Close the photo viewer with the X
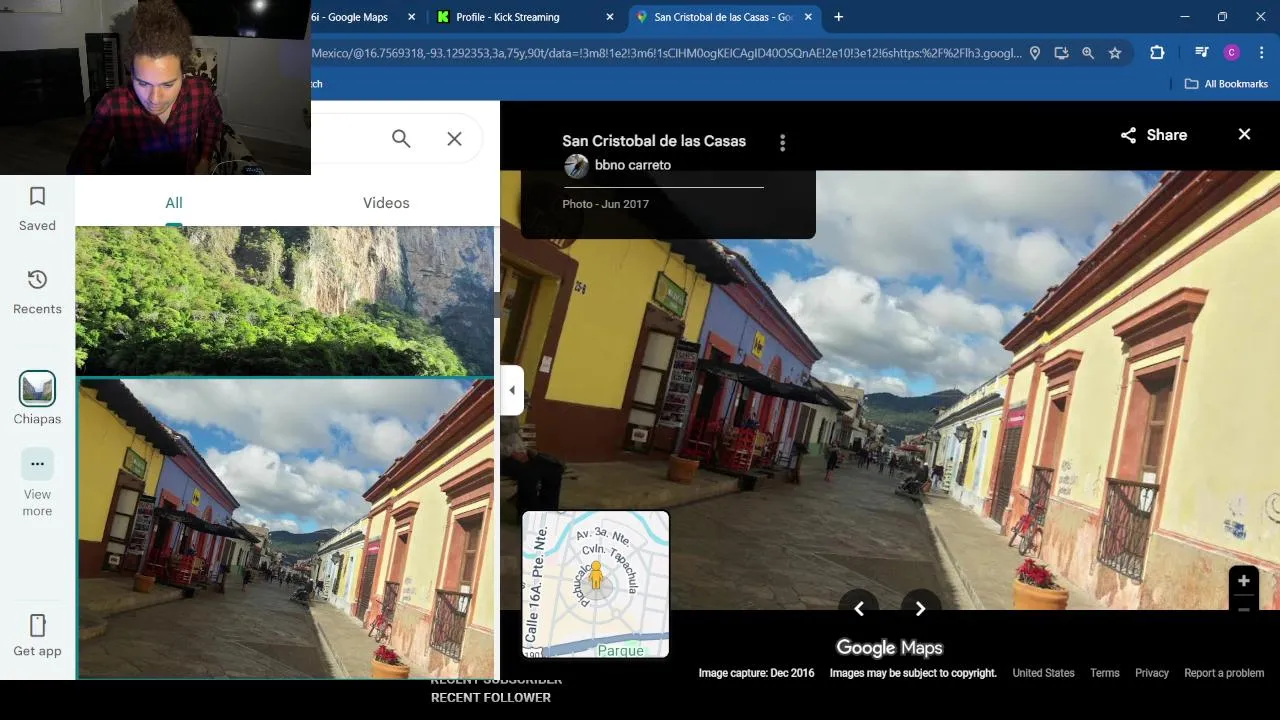The height and width of the screenshot is (720, 1280). [1244, 134]
